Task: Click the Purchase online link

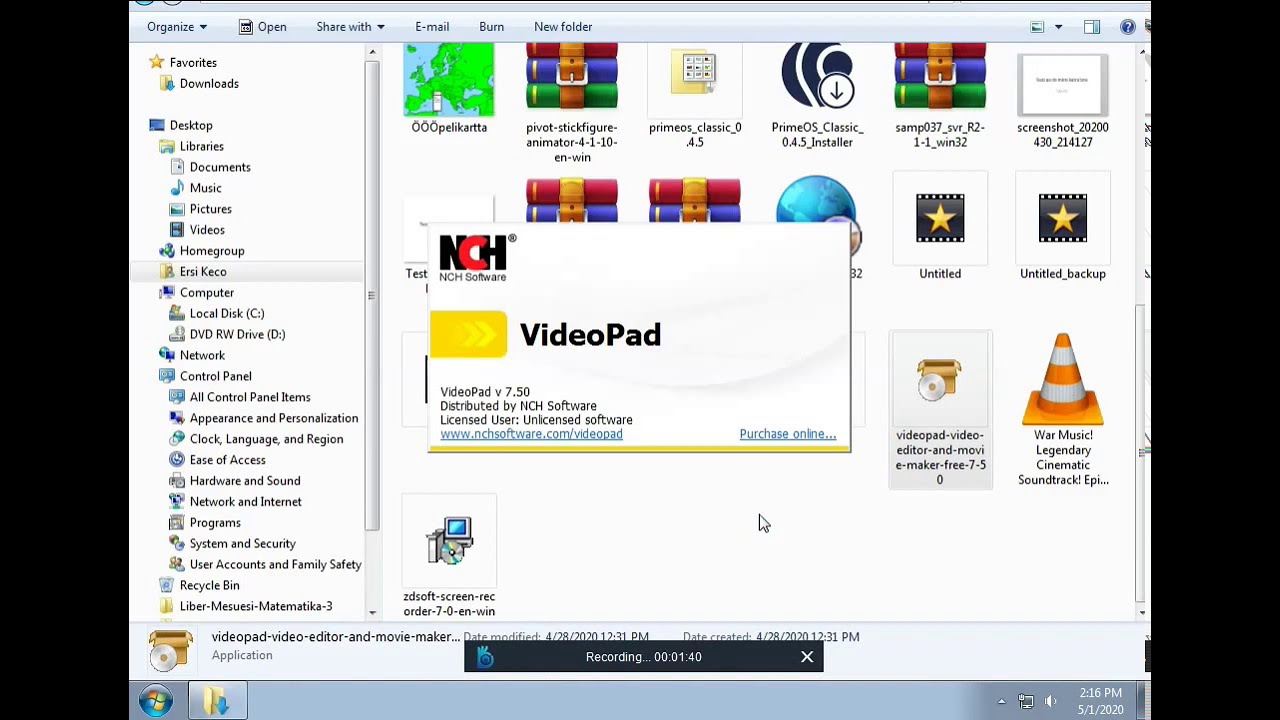Action: tap(787, 434)
